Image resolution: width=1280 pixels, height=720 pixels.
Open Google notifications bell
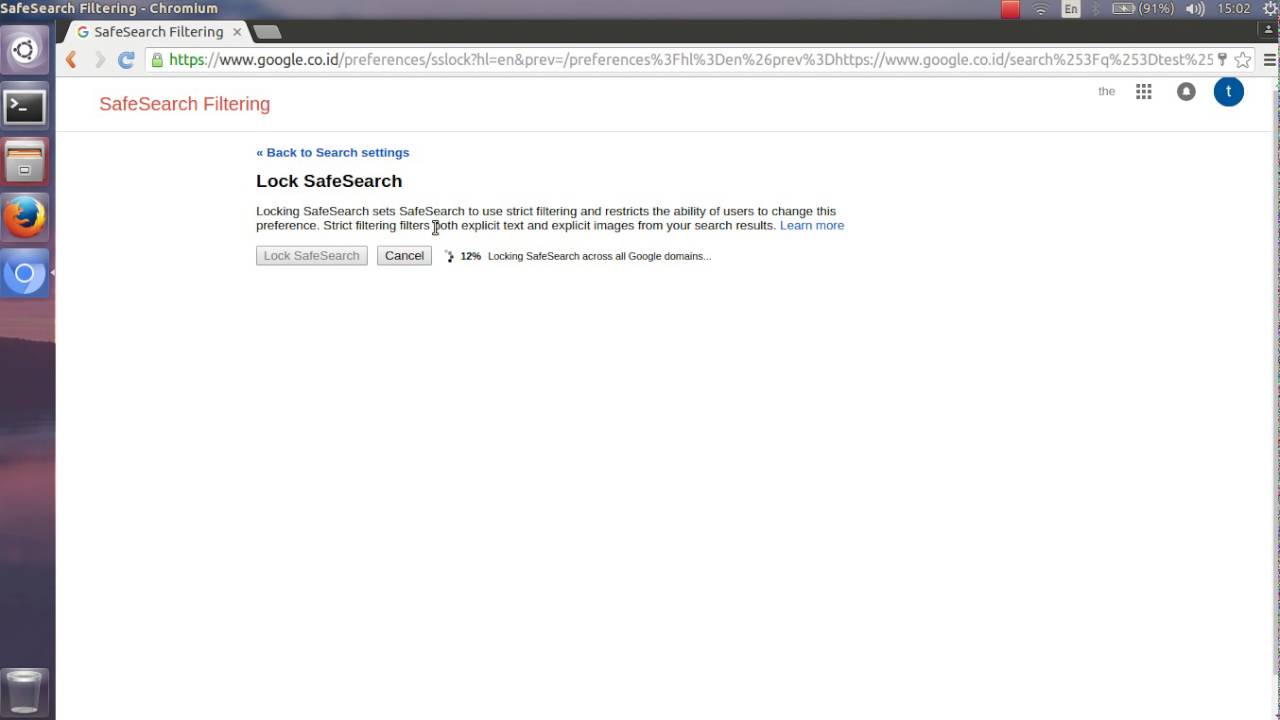pos(1186,92)
